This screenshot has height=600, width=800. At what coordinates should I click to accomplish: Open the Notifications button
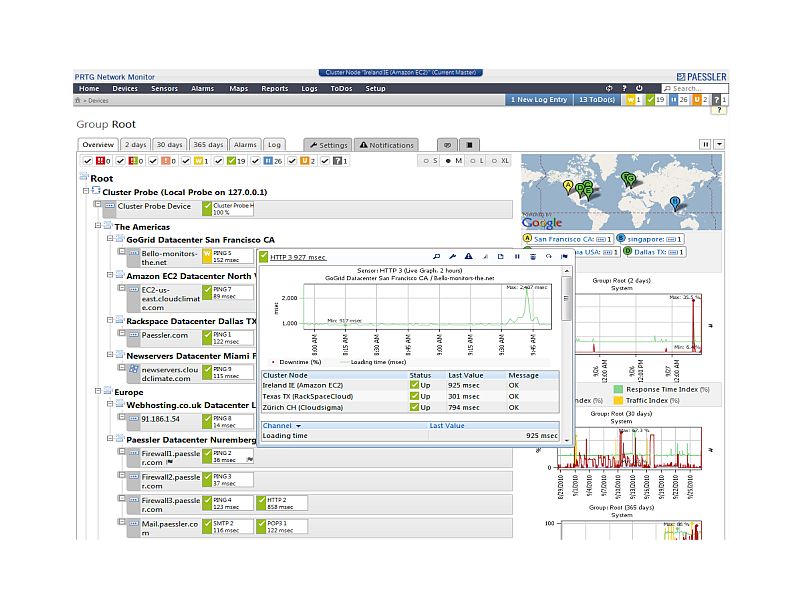[x=386, y=145]
